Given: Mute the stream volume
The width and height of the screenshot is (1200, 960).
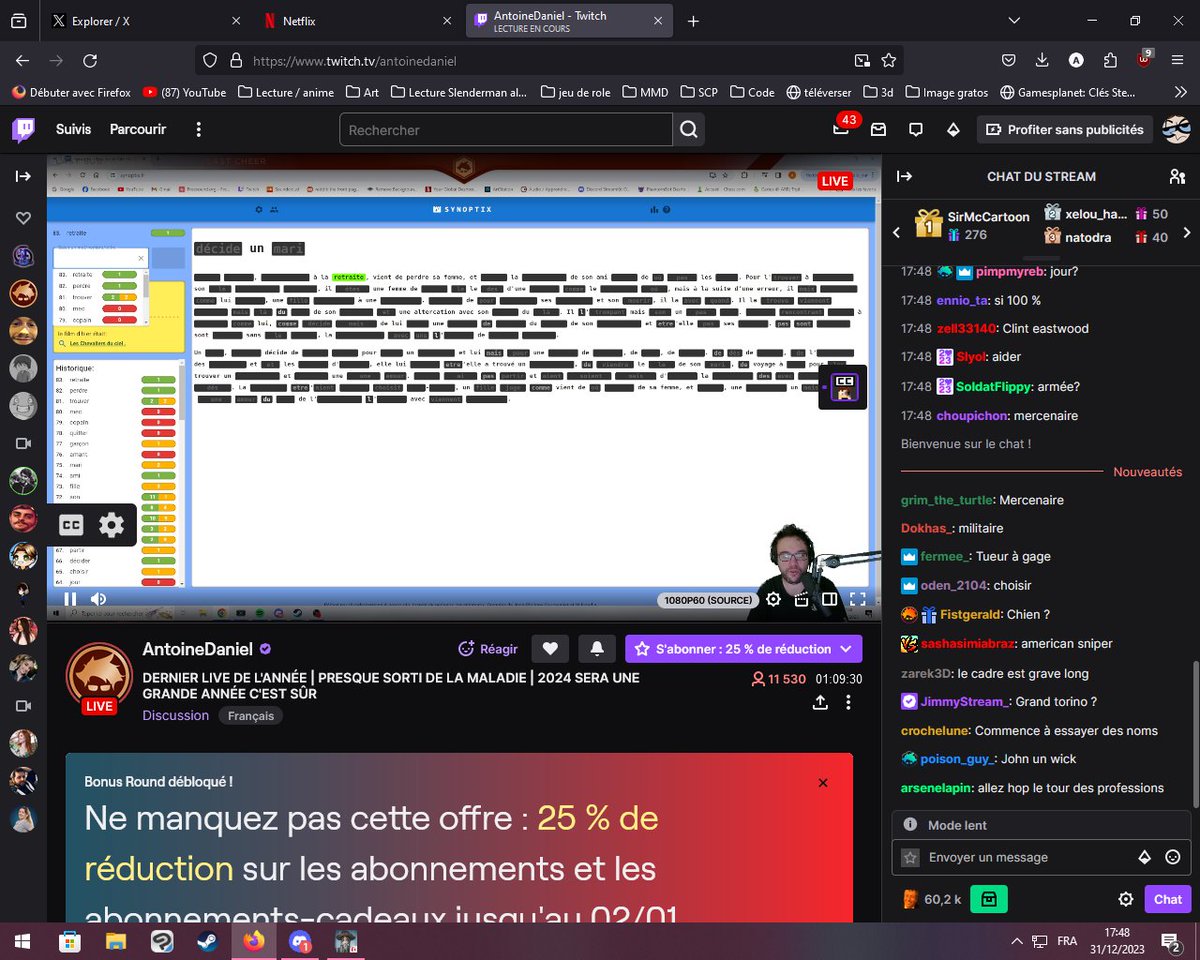Looking at the screenshot, I should (x=98, y=599).
